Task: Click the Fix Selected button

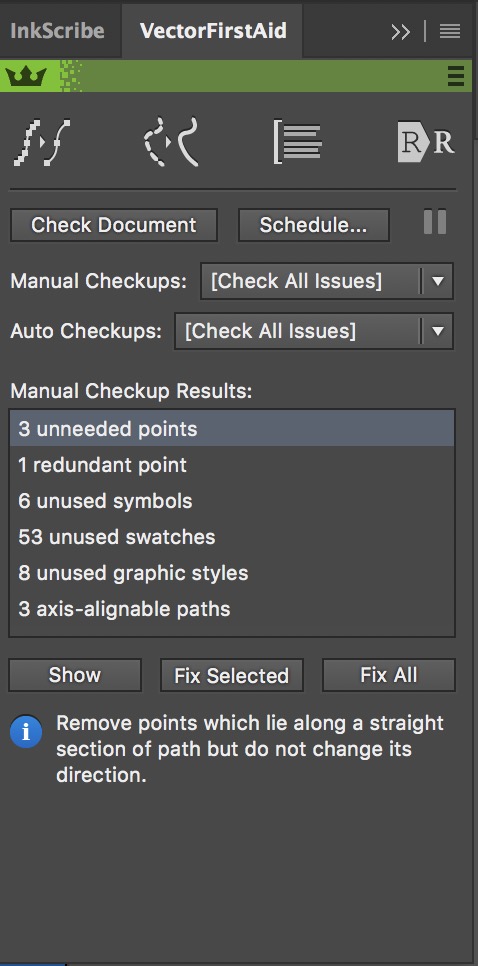Action: [232, 675]
